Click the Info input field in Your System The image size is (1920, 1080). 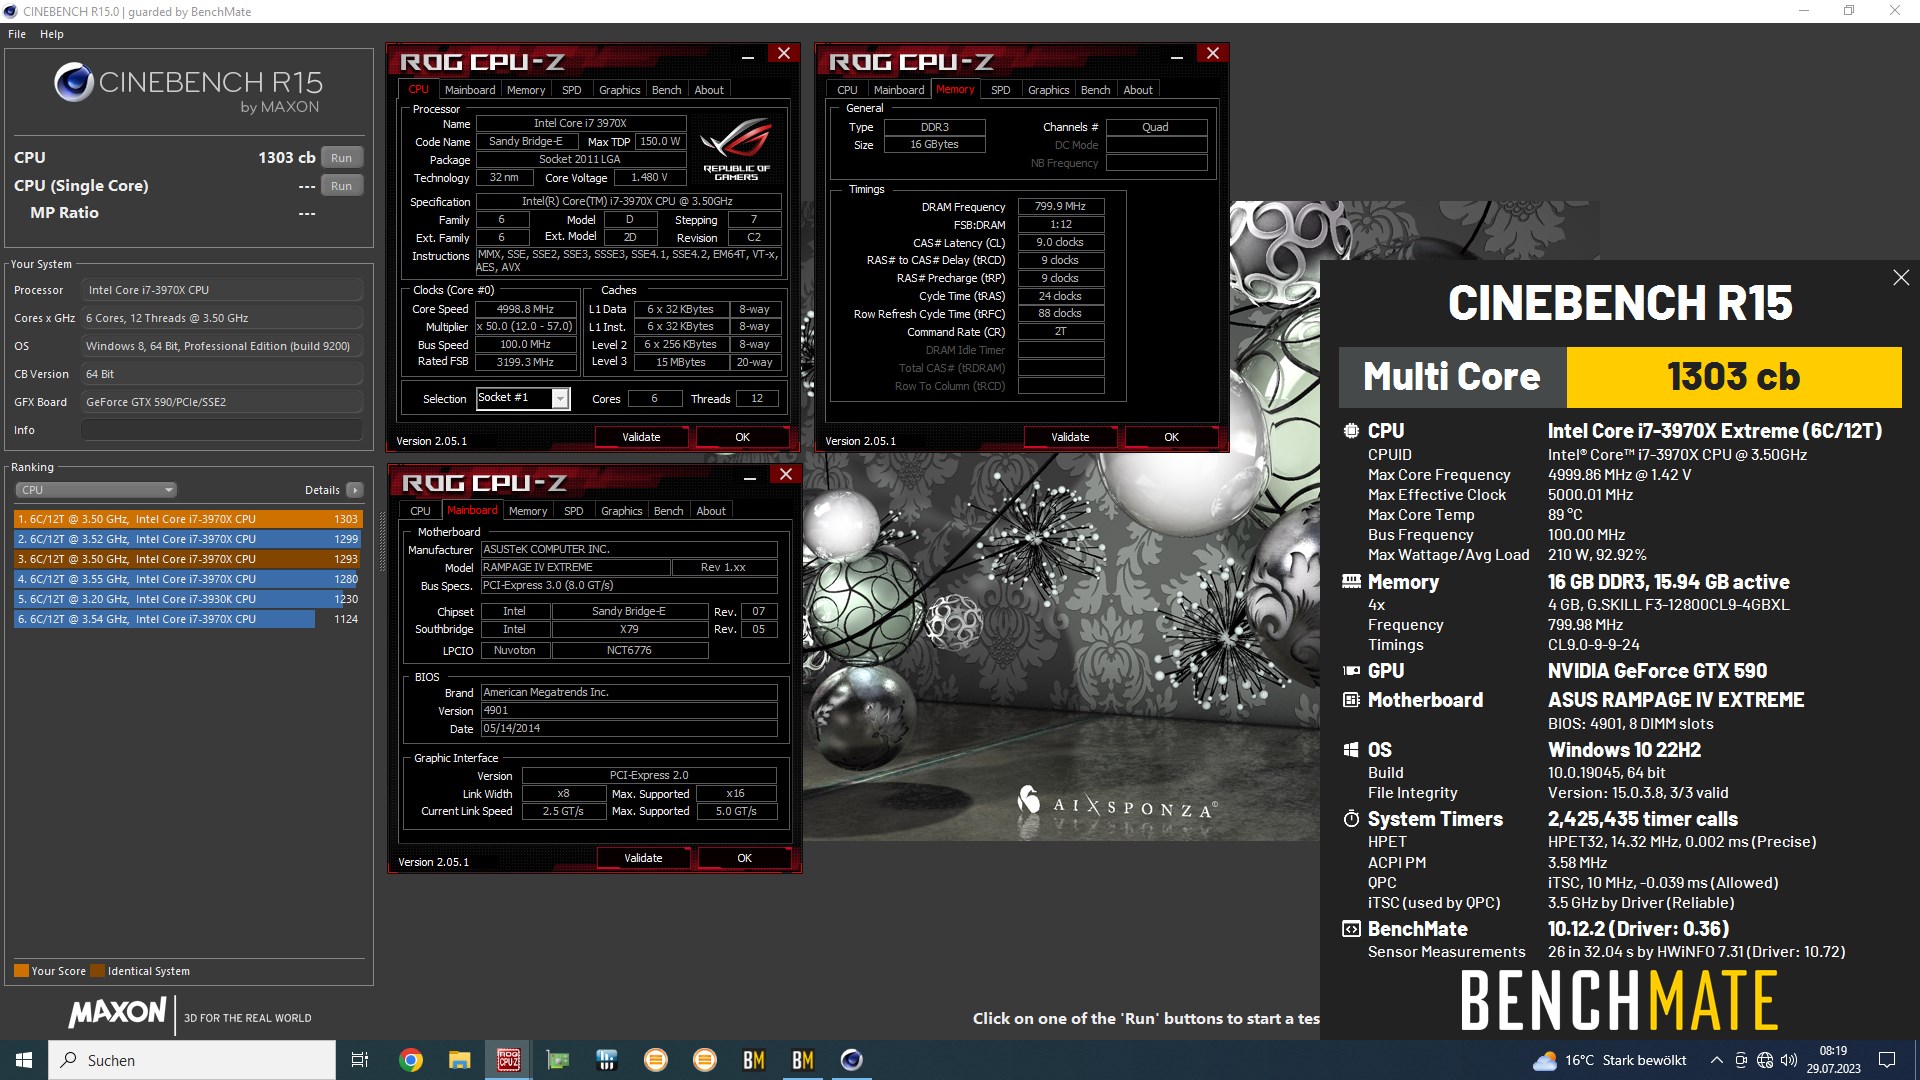pos(221,430)
